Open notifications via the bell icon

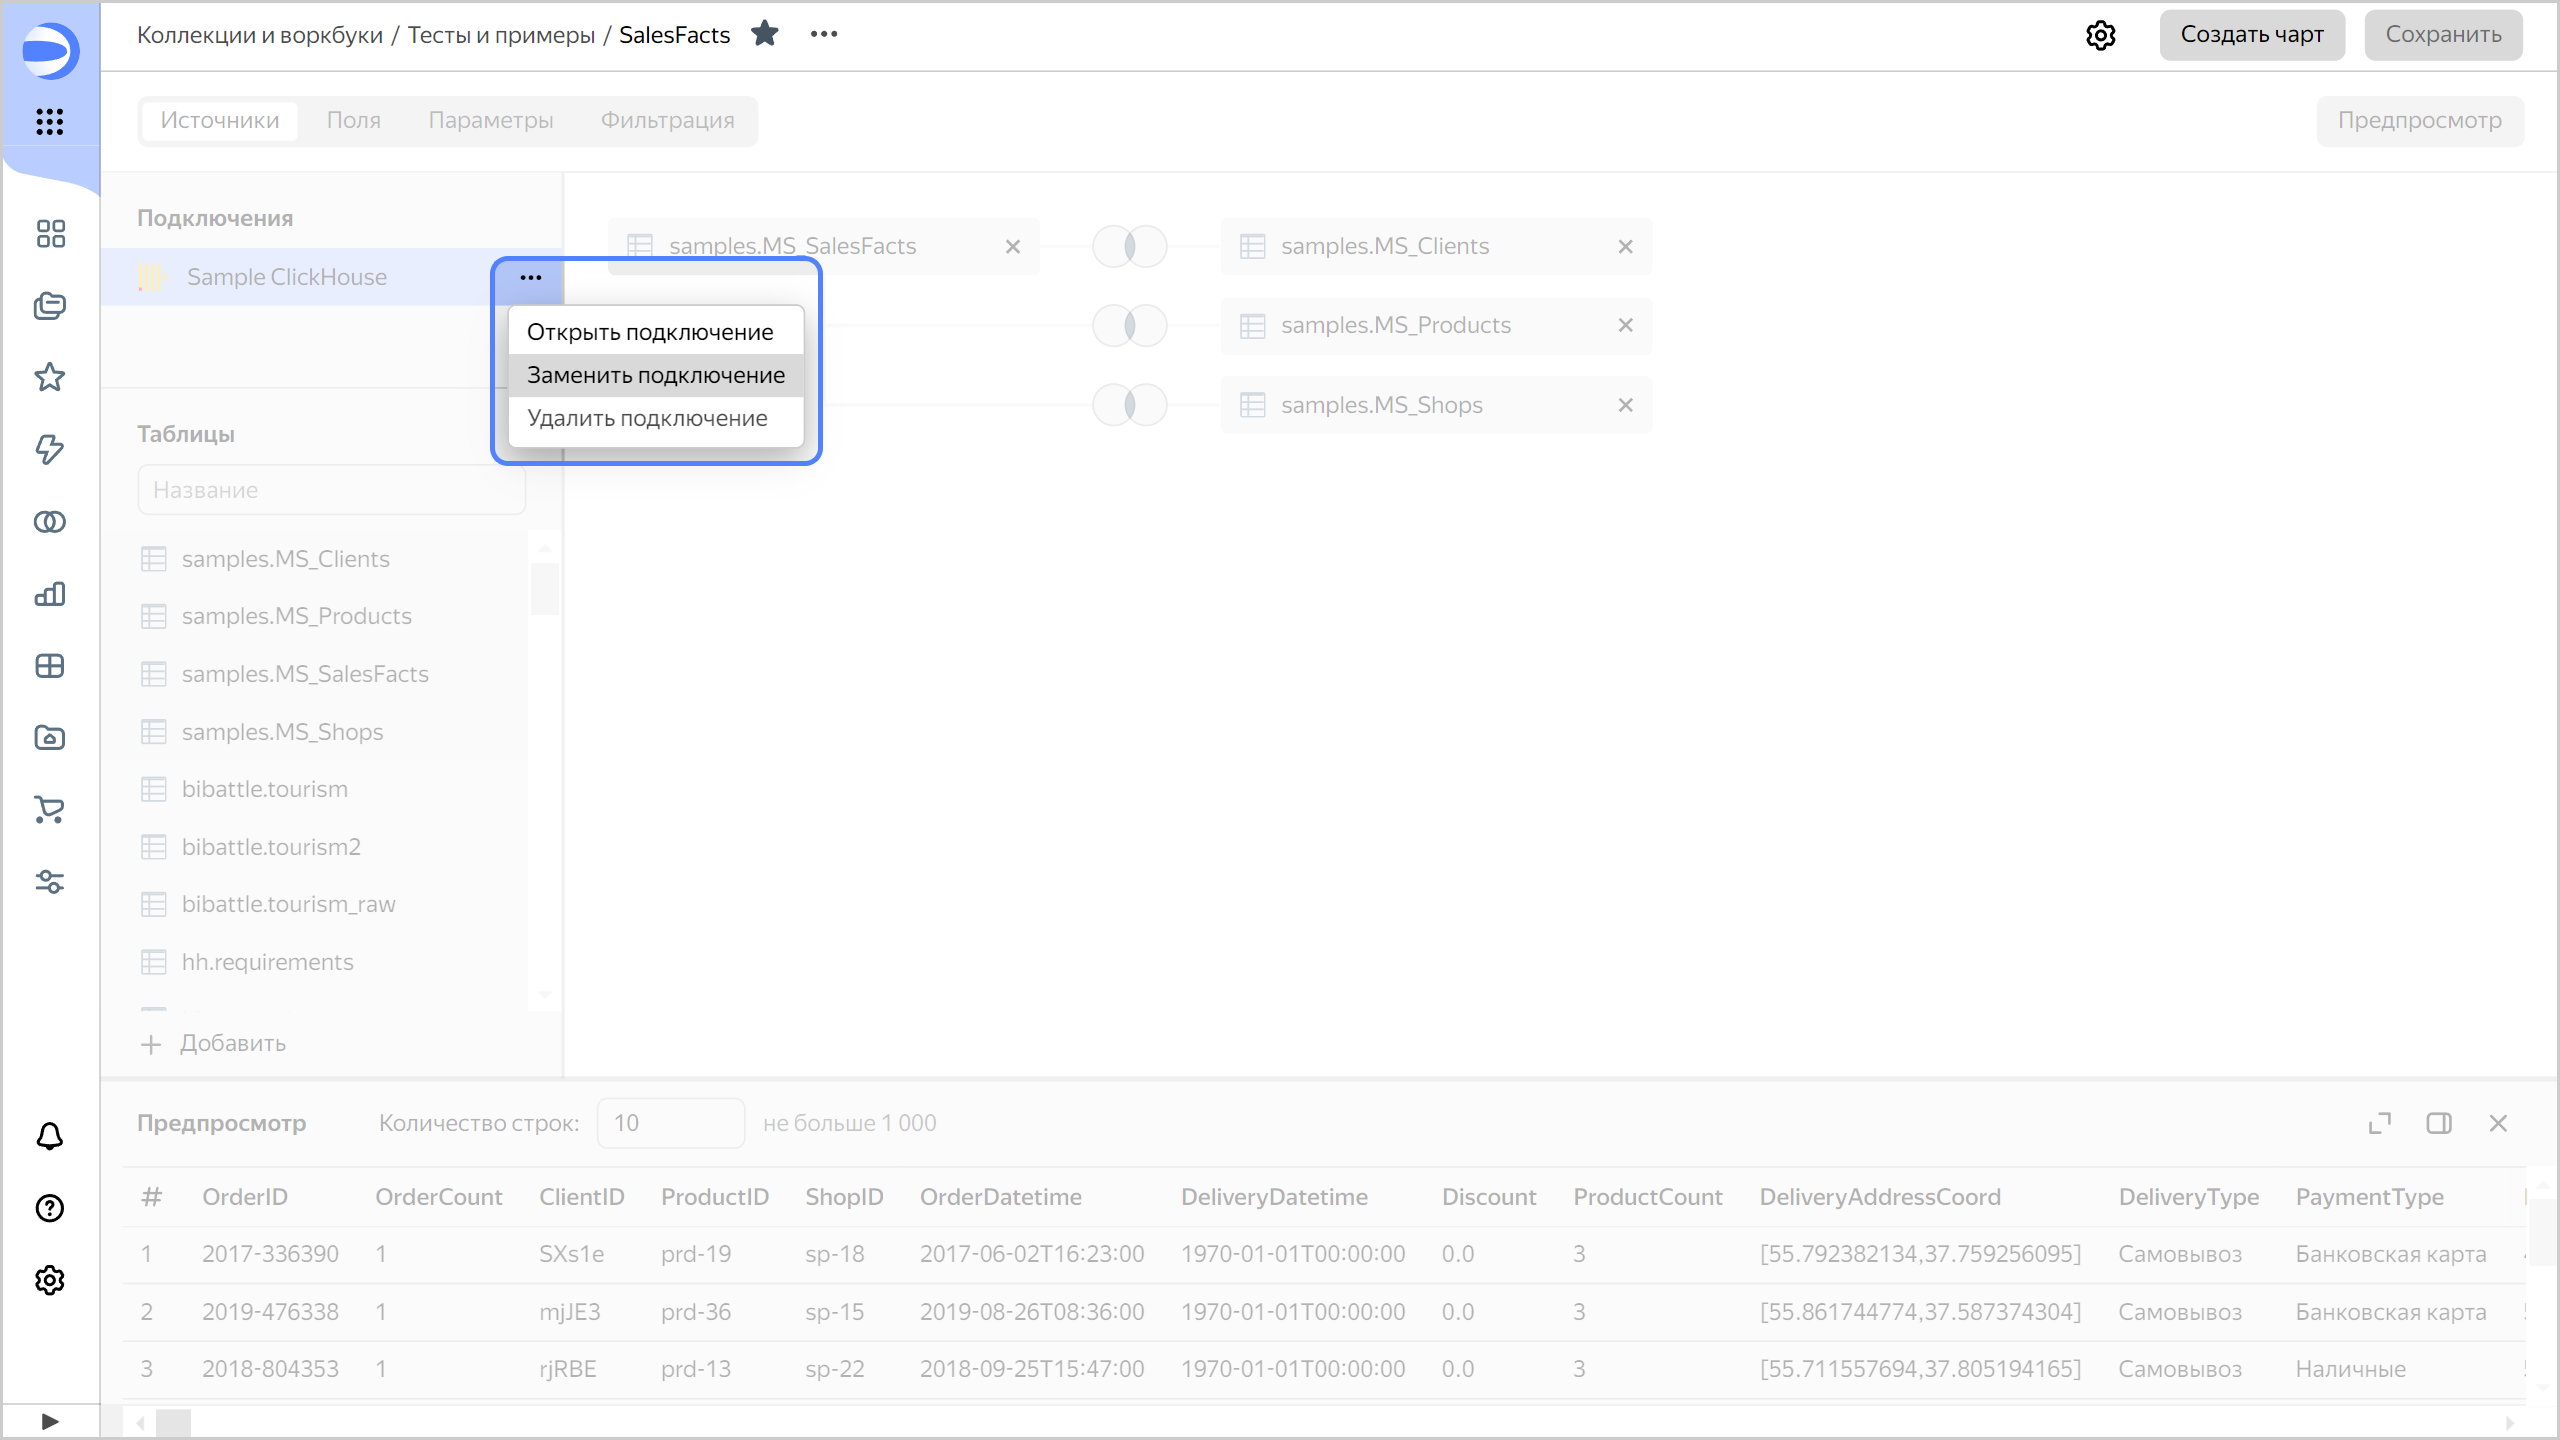tap(49, 1136)
